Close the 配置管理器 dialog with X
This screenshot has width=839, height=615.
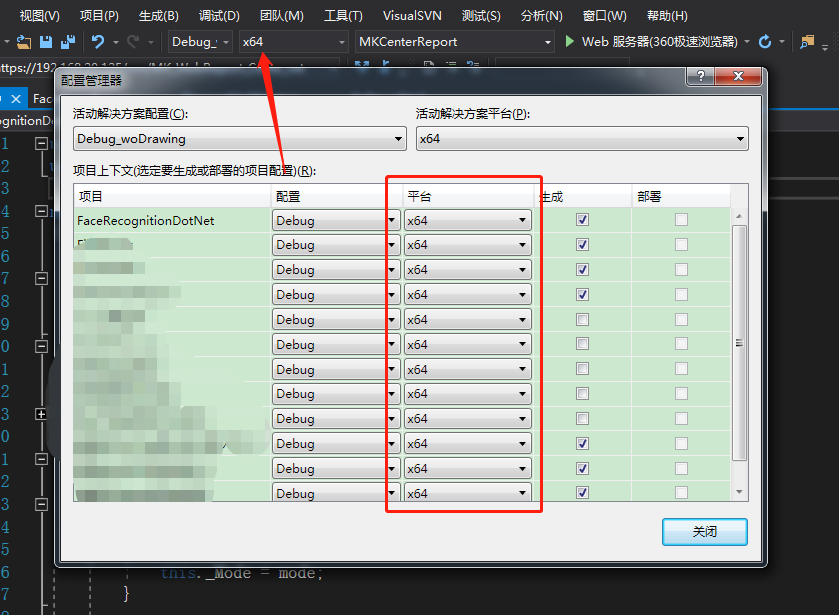point(738,76)
